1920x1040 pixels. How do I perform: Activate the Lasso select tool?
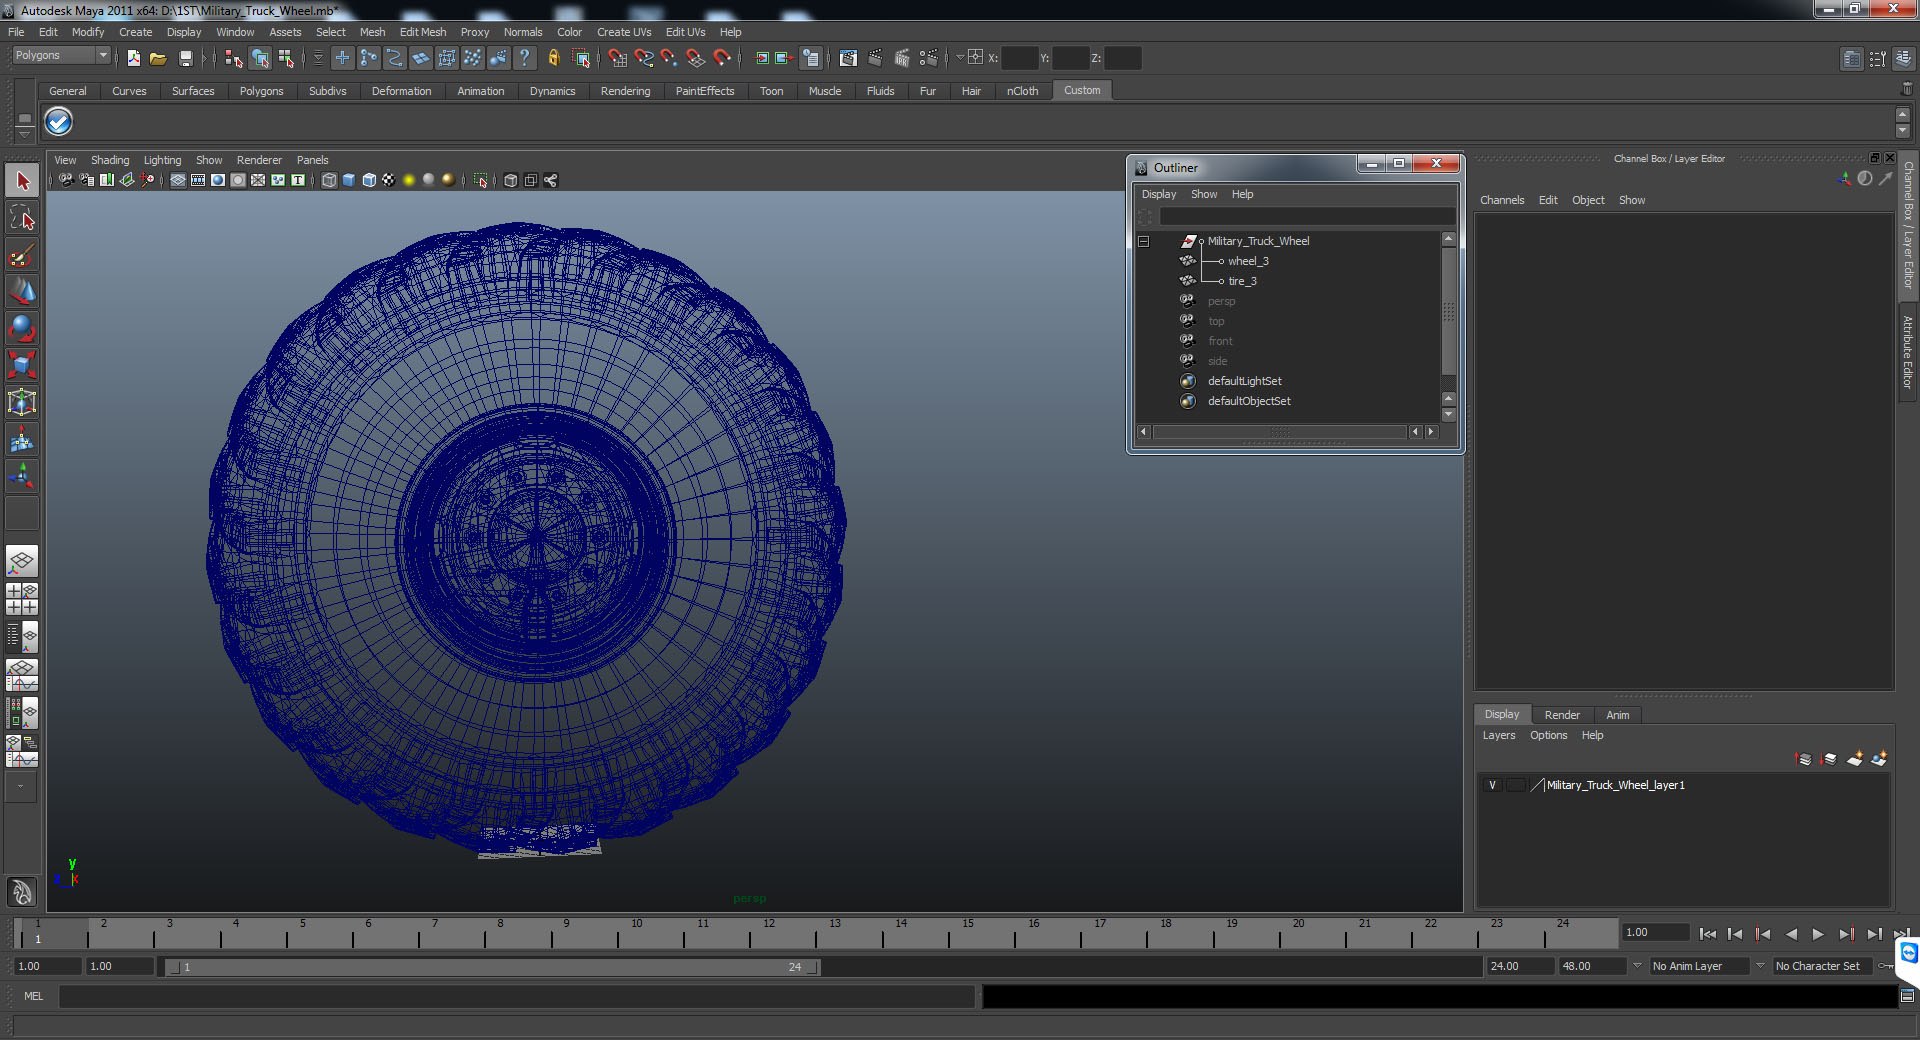pyautogui.click(x=22, y=218)
